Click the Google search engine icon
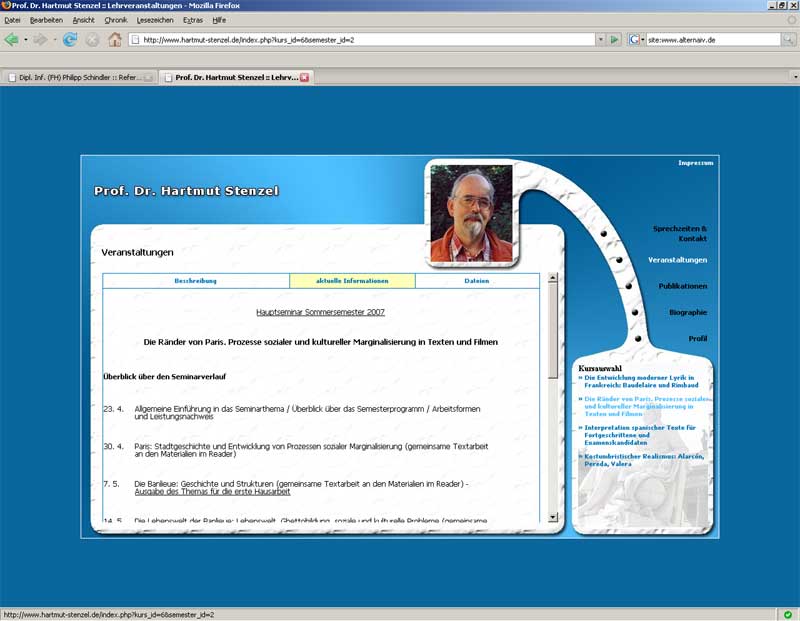Viewport: 800px width, 621px height. pyautogui.click(x=634, y=40)
